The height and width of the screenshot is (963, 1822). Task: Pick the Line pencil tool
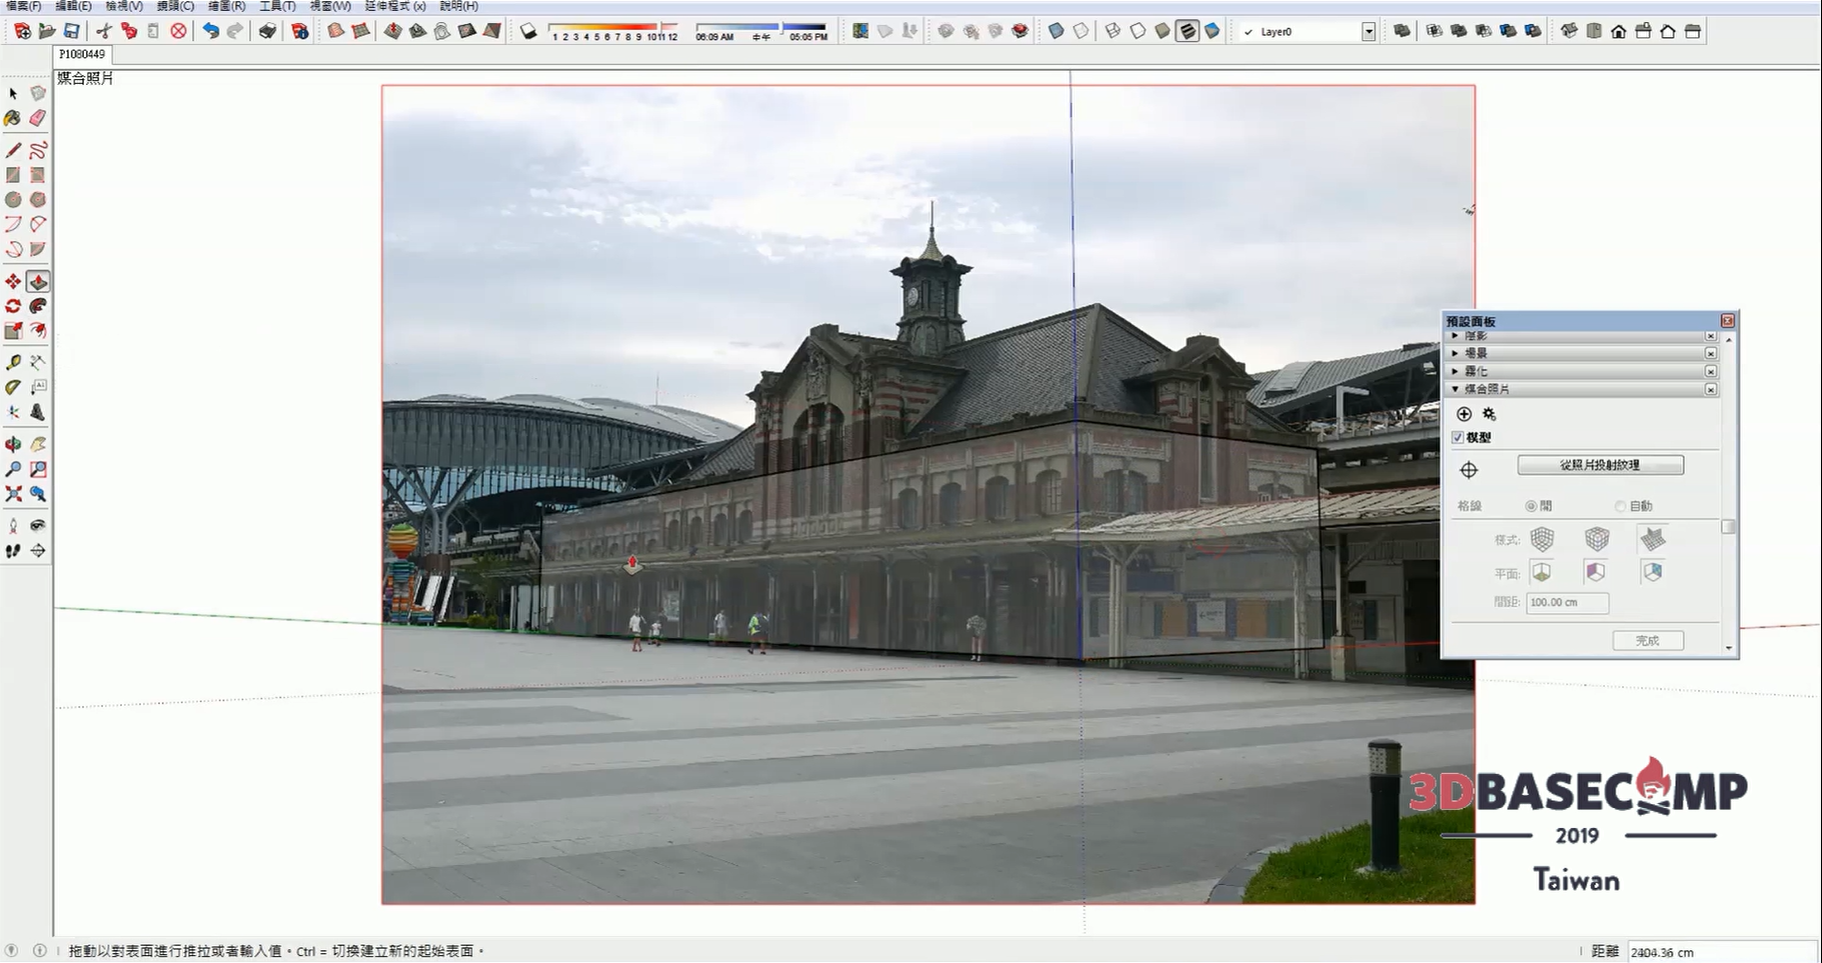coord(13,150)
